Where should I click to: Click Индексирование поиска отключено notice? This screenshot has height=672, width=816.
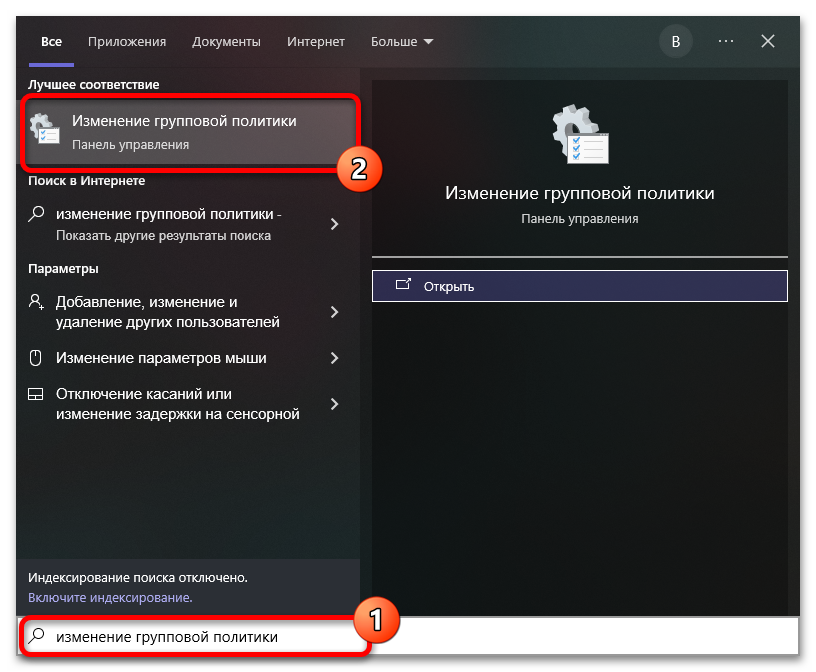(x=138, y=578)
